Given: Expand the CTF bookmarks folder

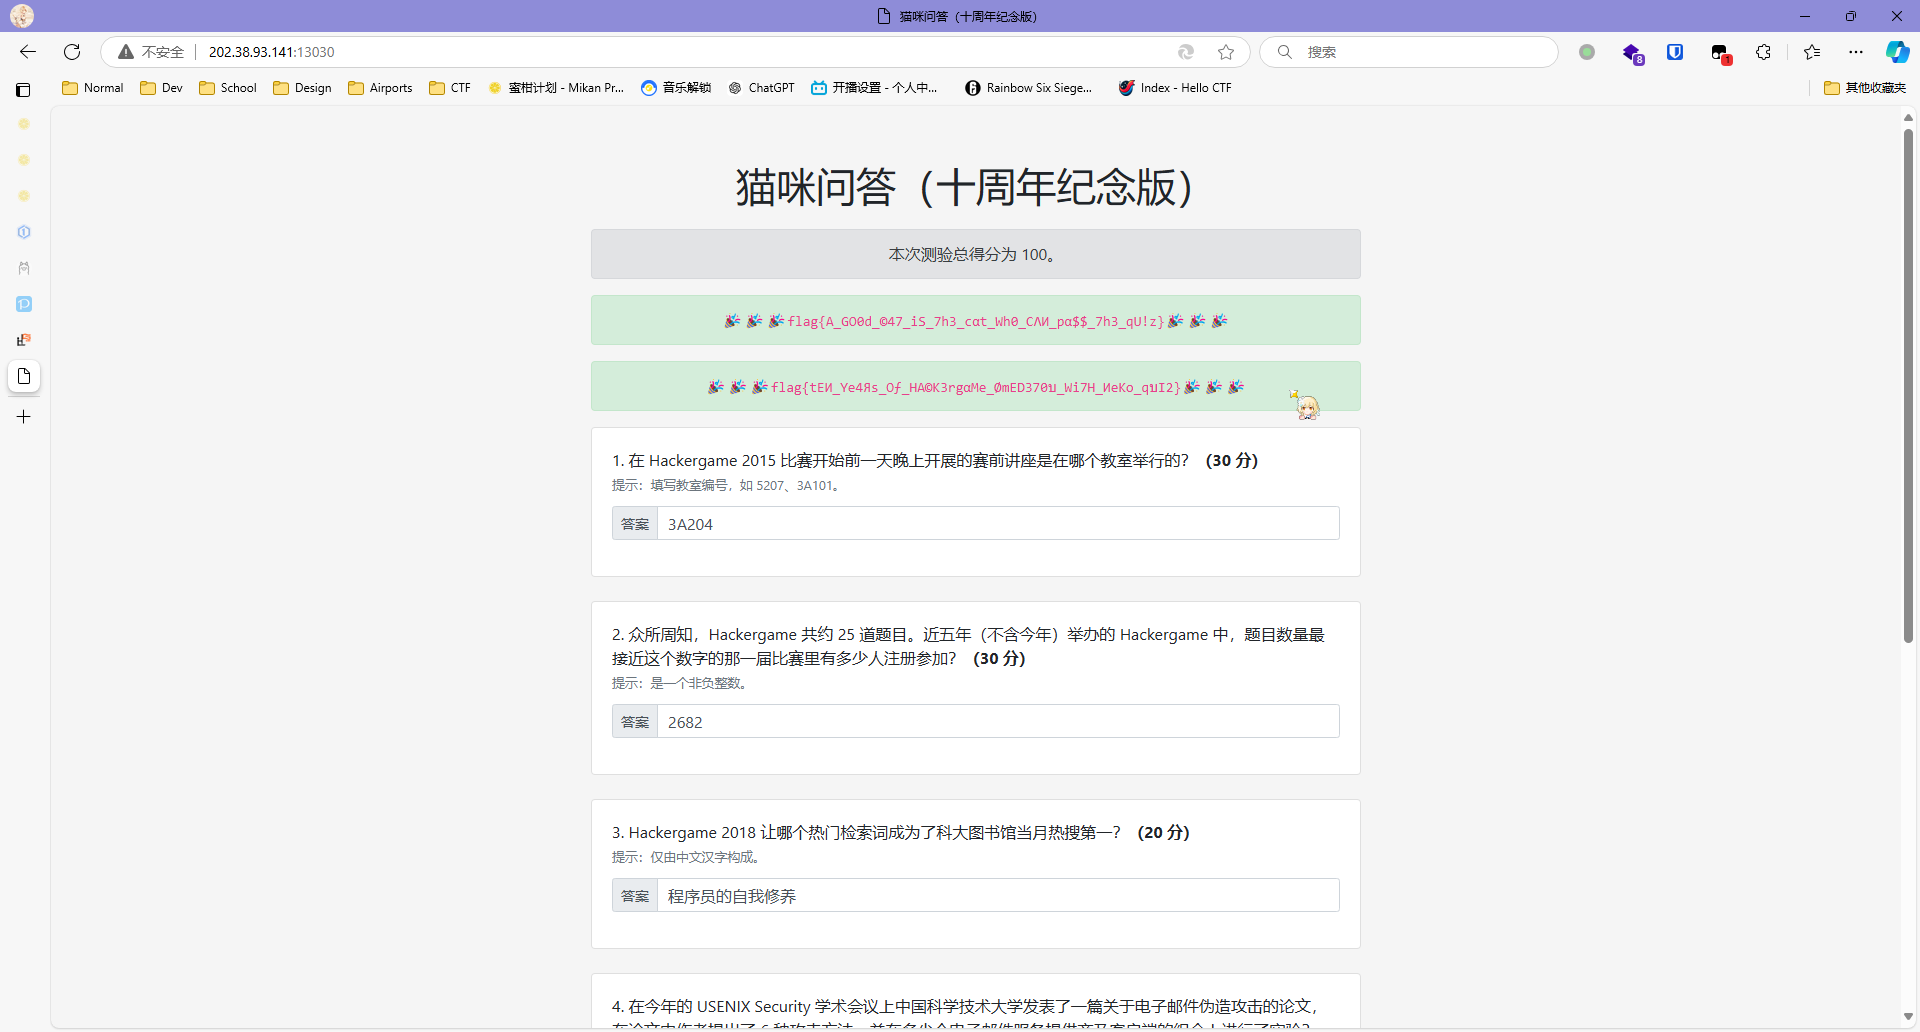Looking at the screenshot, I should coord(450,88).
